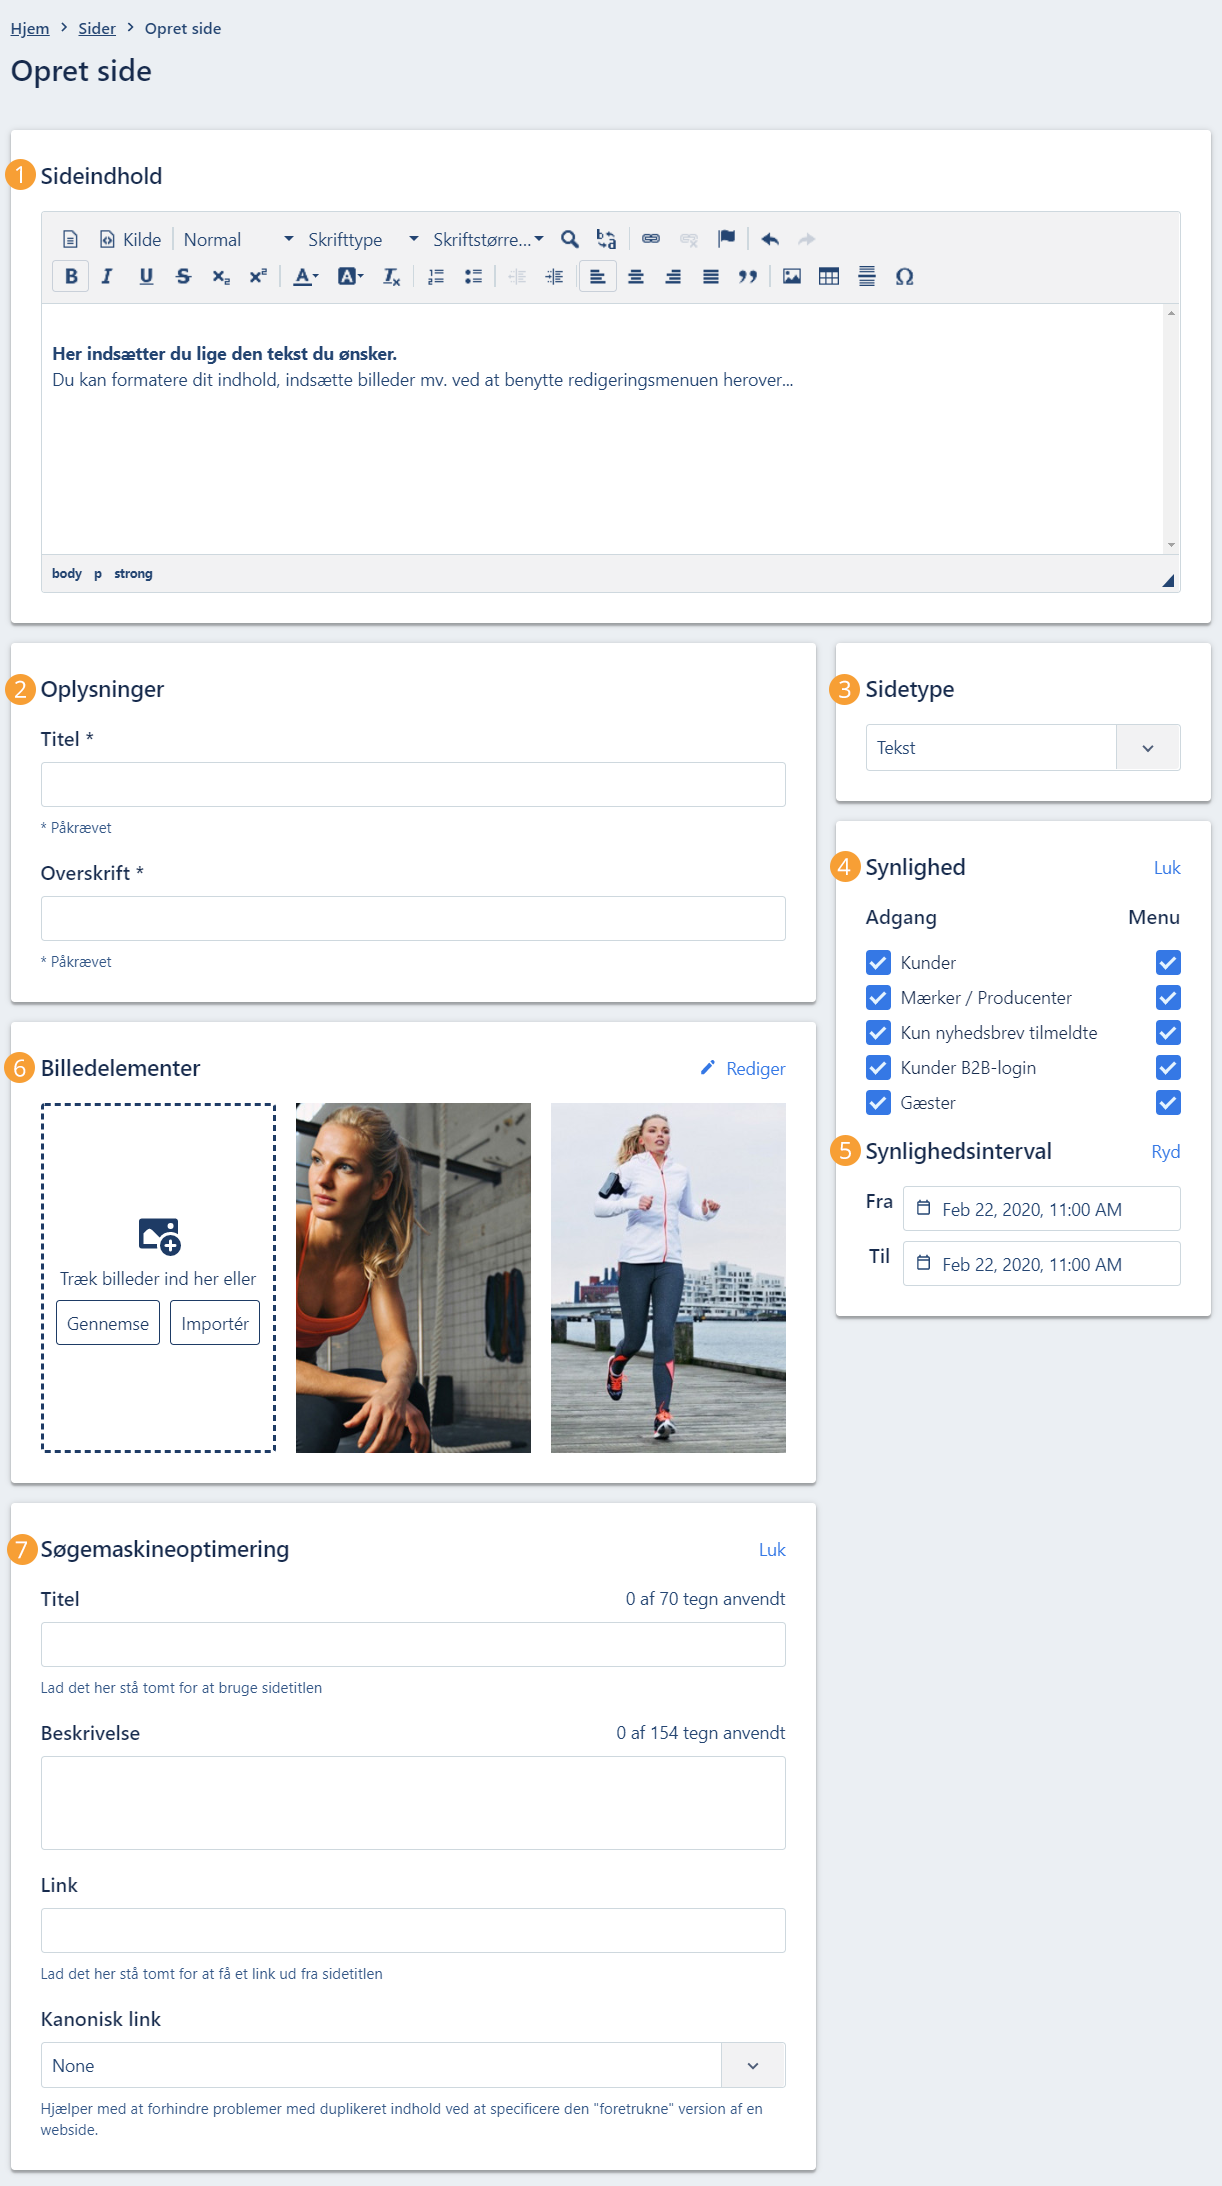Click the SEO Beskrivelse text area
This screenshot has height=2186, width=1222.
[x=413, y=1803]
